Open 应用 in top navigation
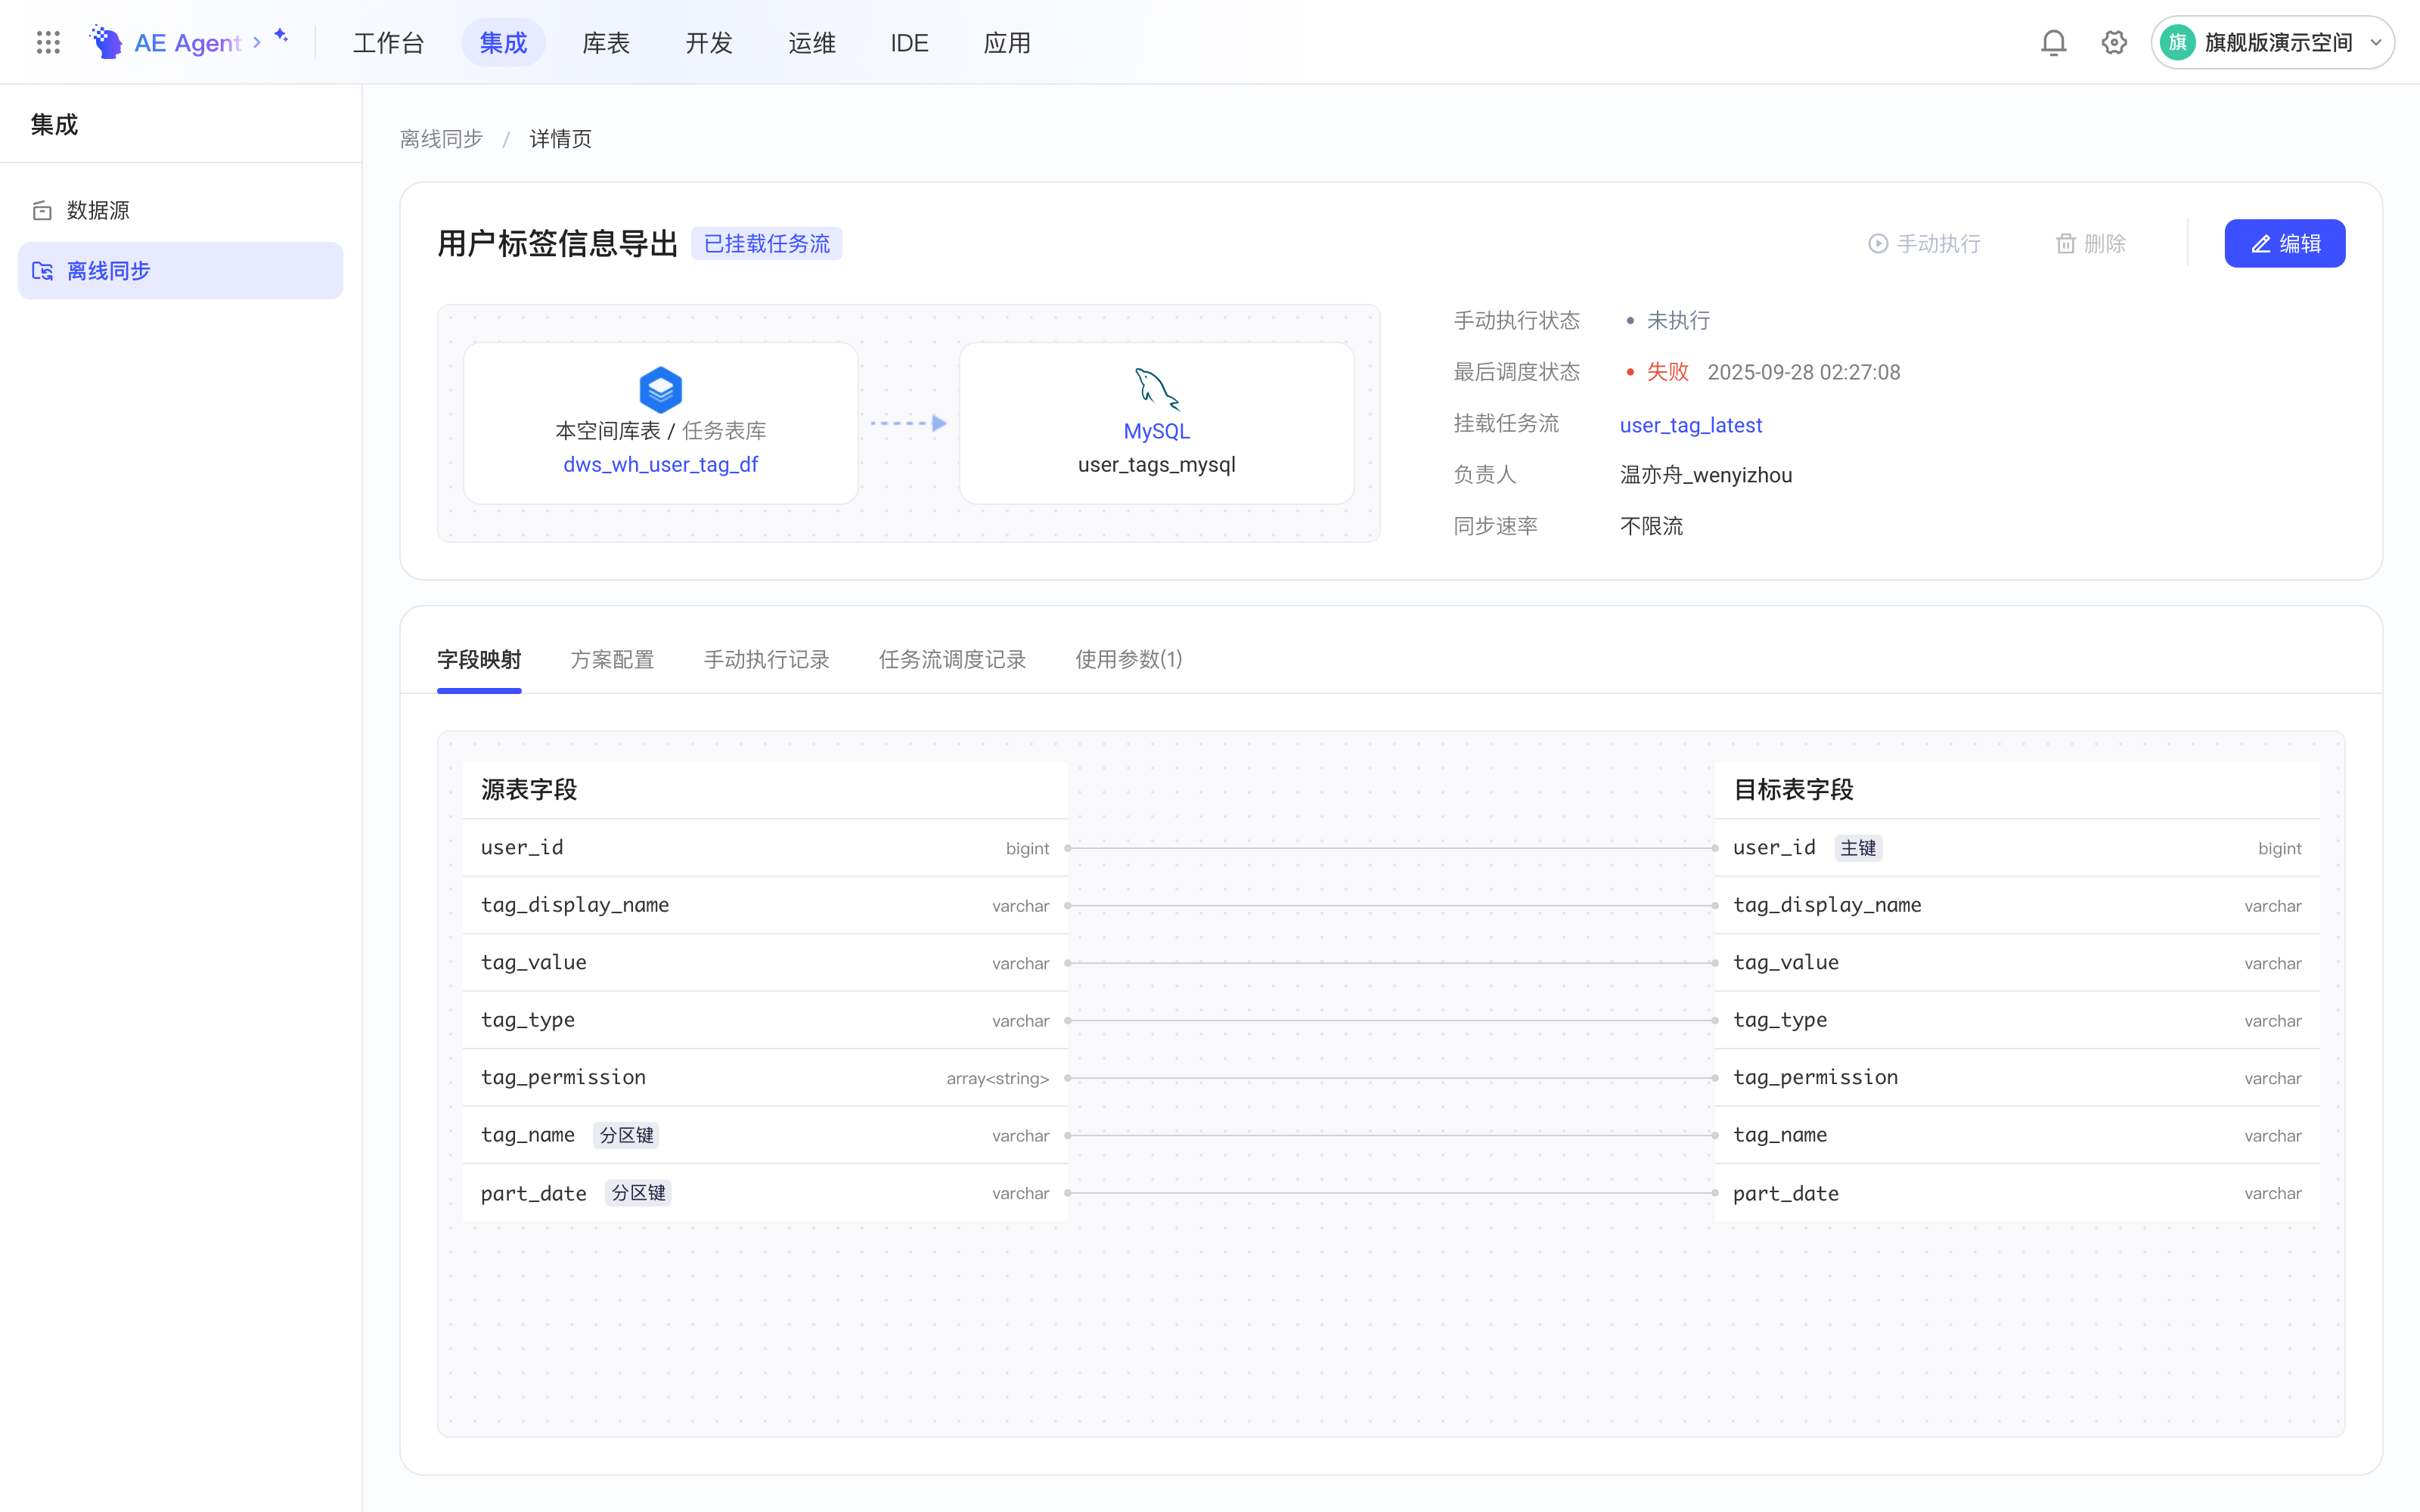The image size is (2420, 1512). 1007,42
